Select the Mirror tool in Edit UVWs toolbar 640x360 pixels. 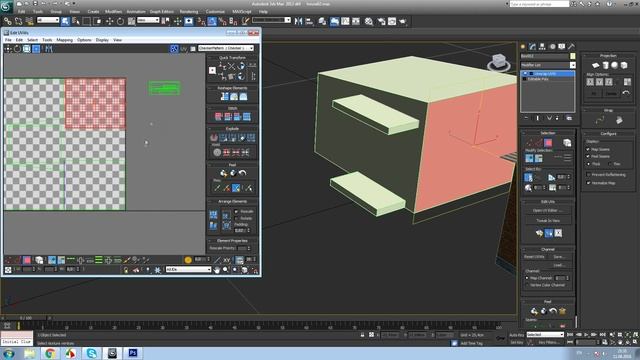pos(49,49)
